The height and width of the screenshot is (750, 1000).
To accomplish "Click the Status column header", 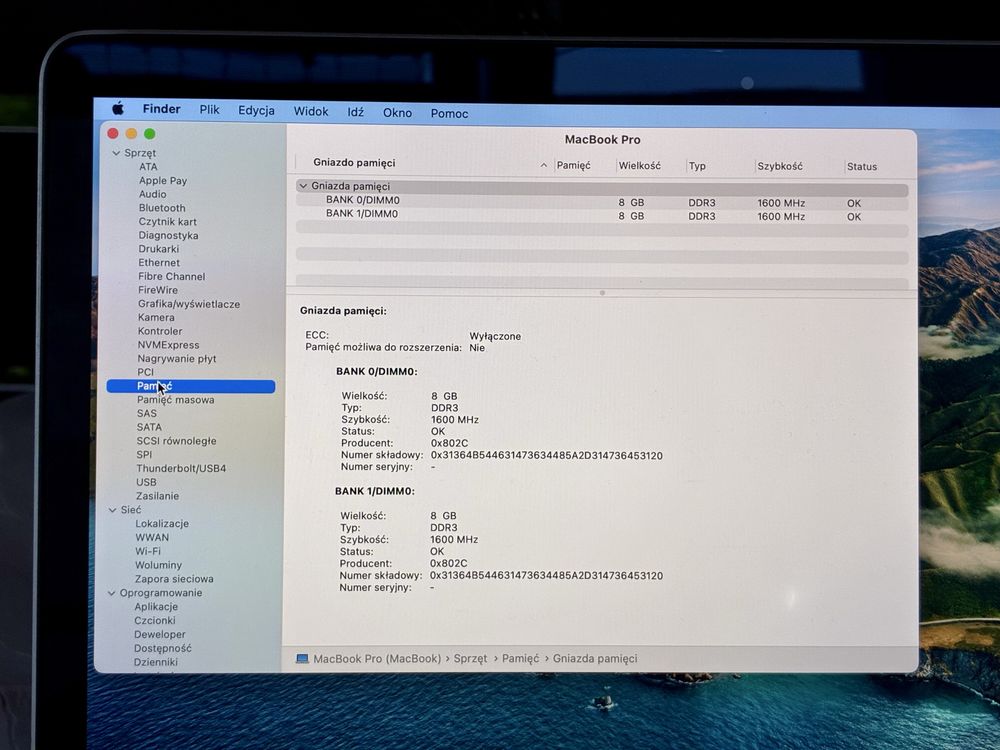I will pos(862,166).
